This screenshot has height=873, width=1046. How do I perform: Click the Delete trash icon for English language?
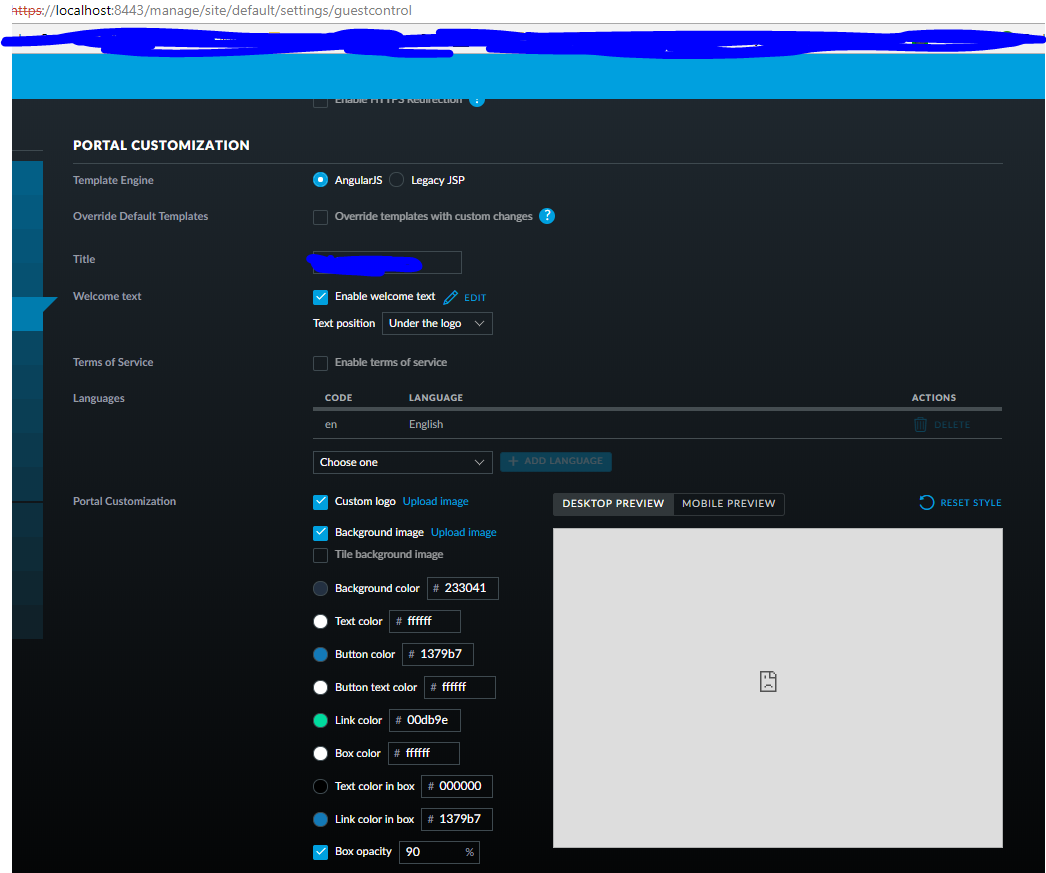pyautogui.click(x=919, y=424)
